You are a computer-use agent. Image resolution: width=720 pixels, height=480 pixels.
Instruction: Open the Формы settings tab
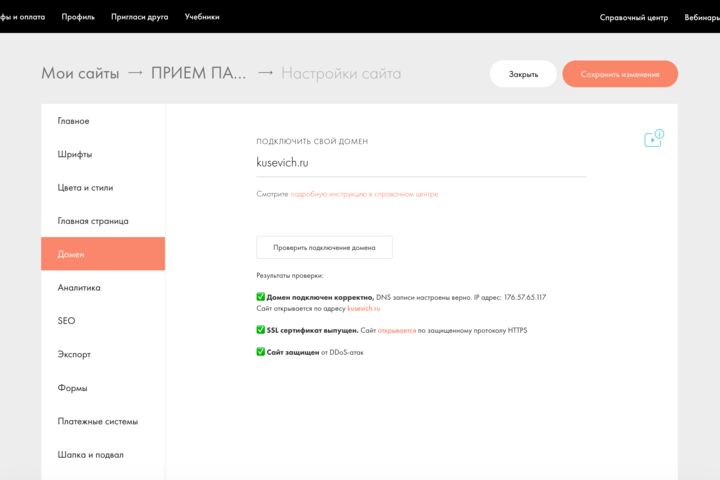pos(103,388)
